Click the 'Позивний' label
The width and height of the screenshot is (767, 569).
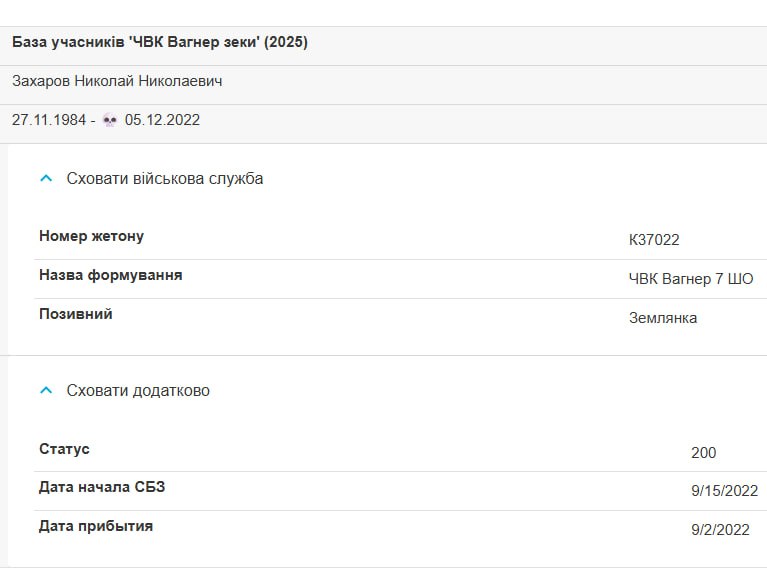click(x=76, y=314)
